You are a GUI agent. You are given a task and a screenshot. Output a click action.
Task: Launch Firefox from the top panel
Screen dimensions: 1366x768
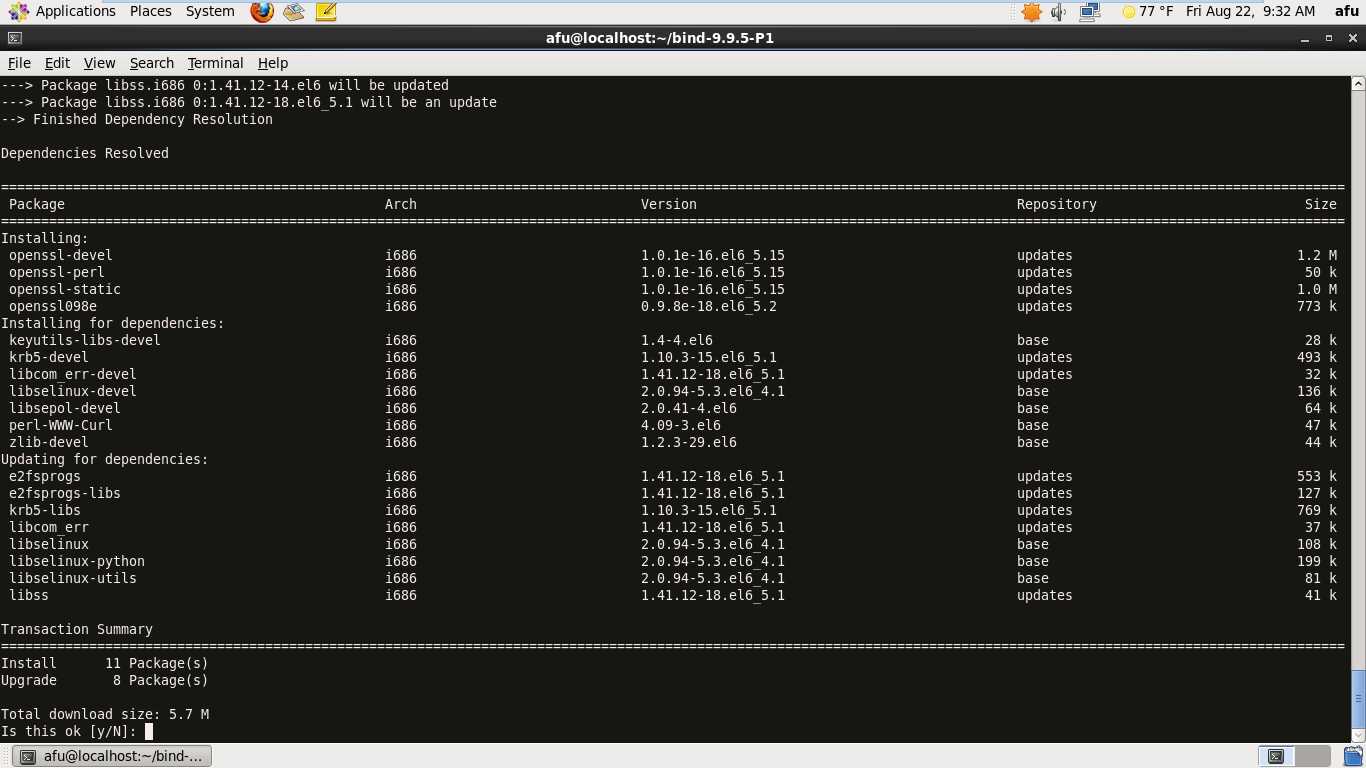click(261, 12)
